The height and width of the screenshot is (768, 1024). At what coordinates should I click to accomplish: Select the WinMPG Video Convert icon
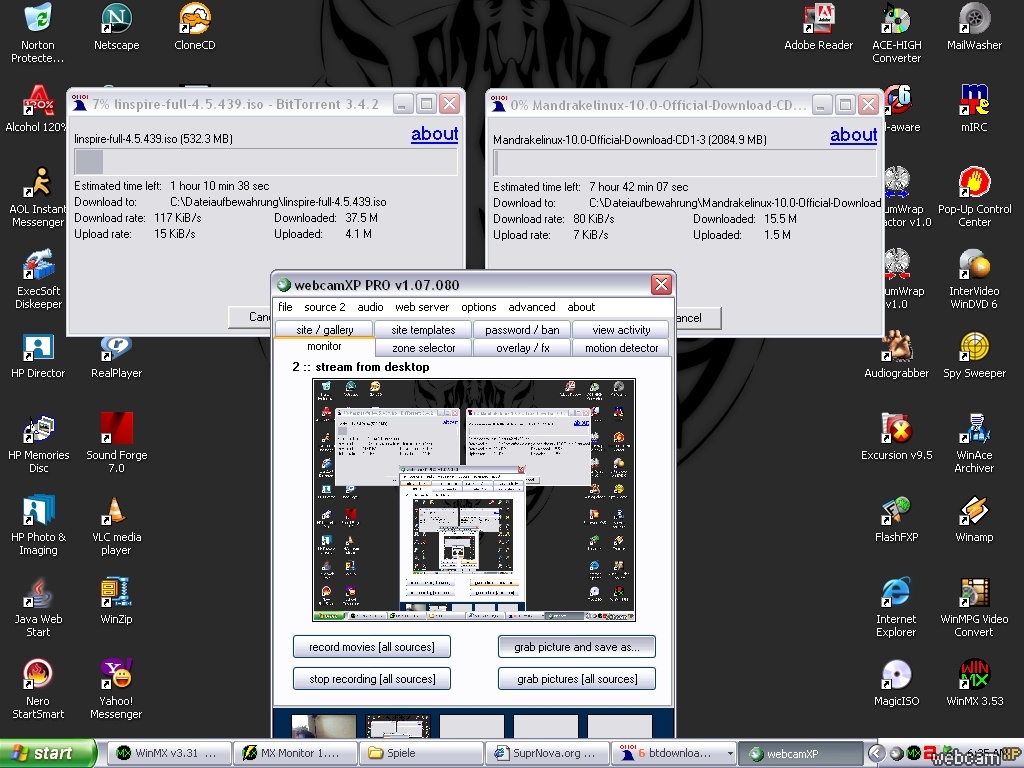click(974, 607)
